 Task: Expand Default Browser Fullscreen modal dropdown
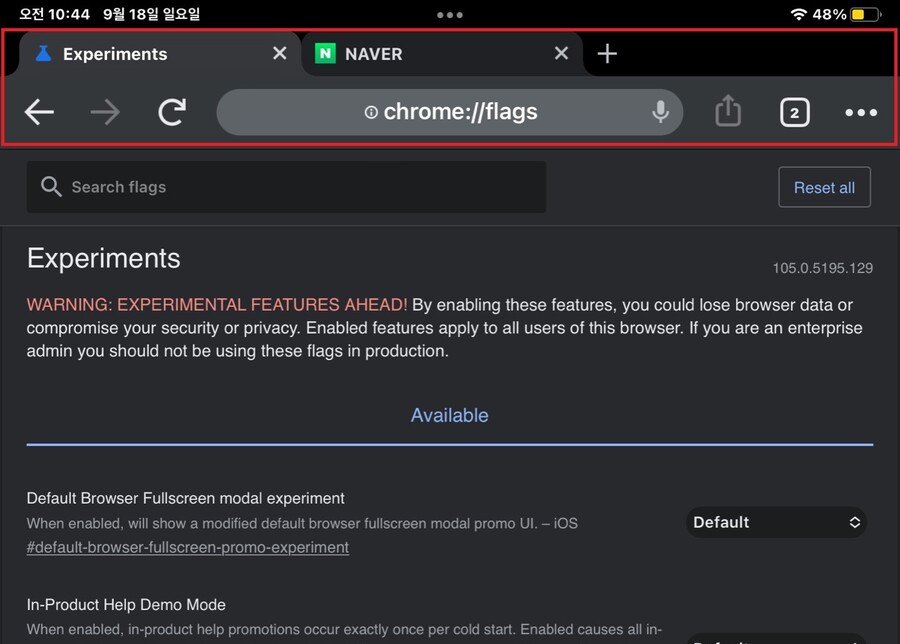click(x=776, y=522)
